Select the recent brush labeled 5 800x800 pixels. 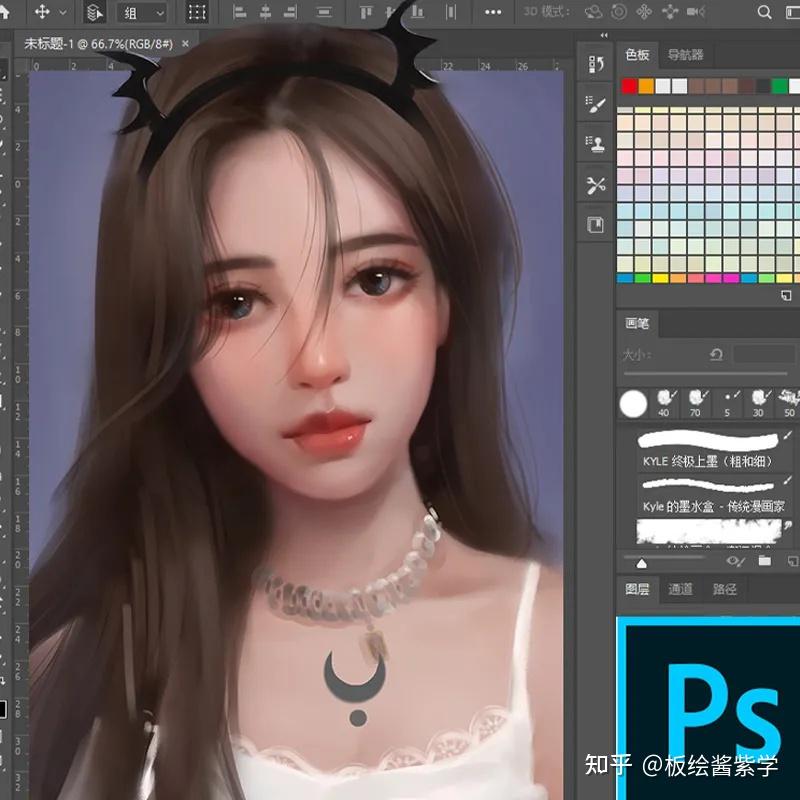click(729, 404)
